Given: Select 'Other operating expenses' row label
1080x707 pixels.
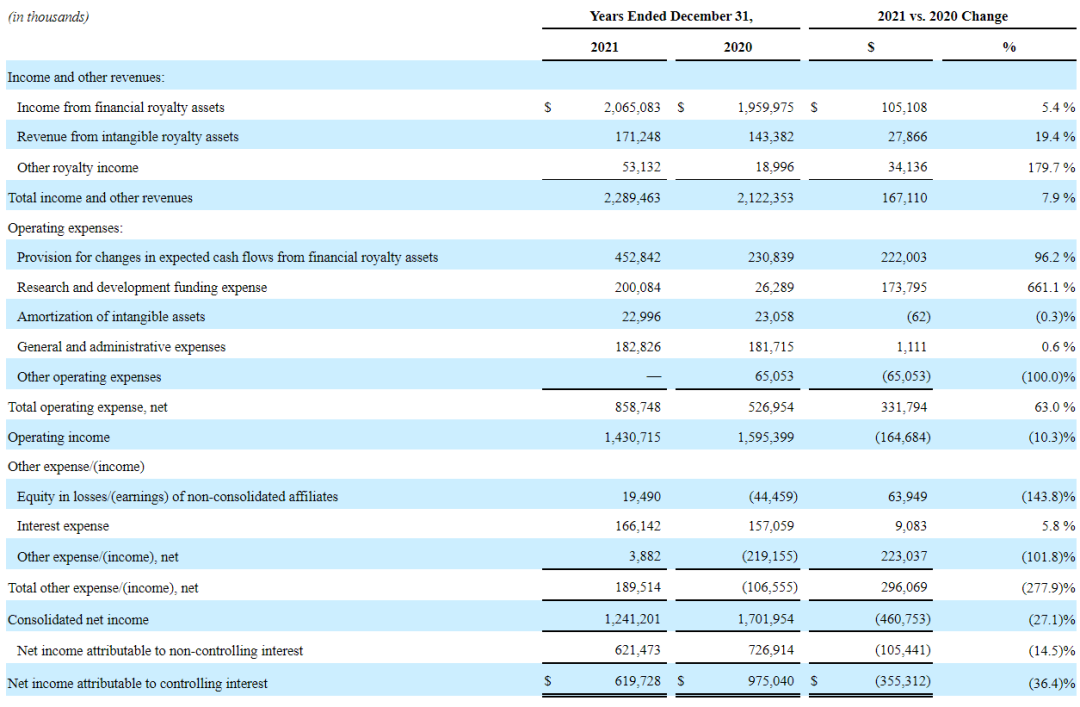Looking at the screenshot, I should 89,378.
